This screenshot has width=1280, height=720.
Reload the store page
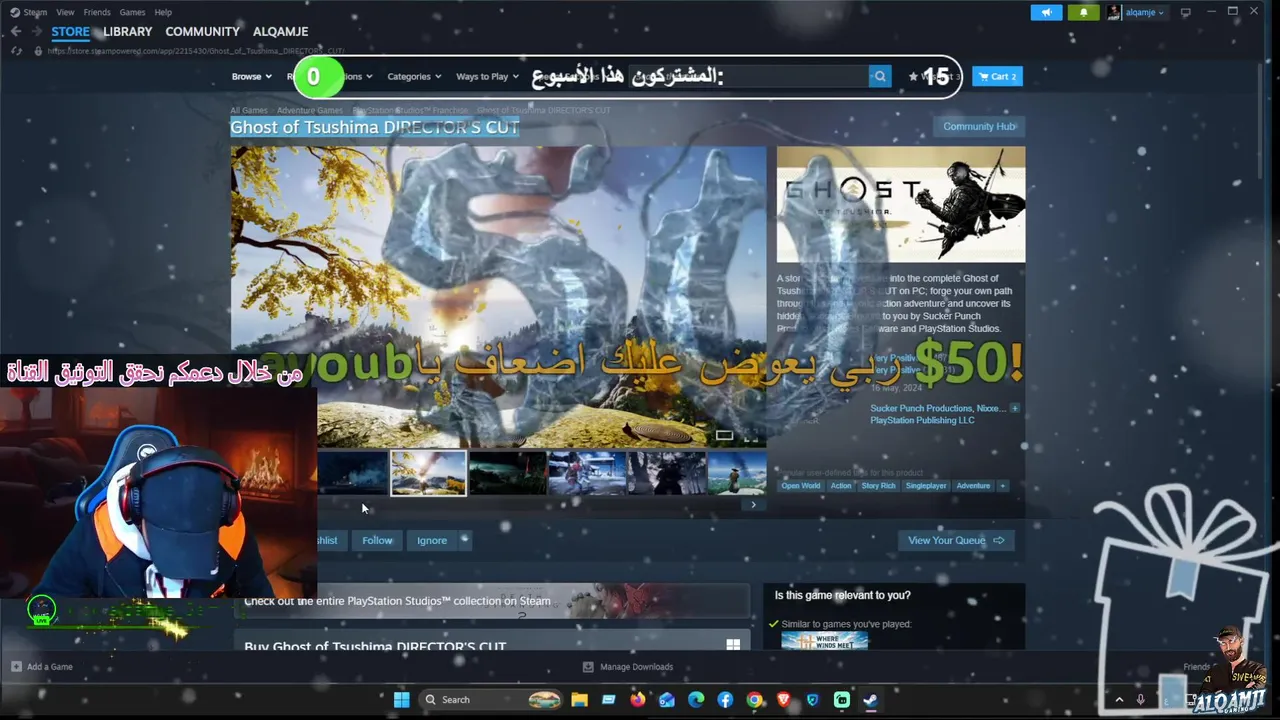pos(16,51)
